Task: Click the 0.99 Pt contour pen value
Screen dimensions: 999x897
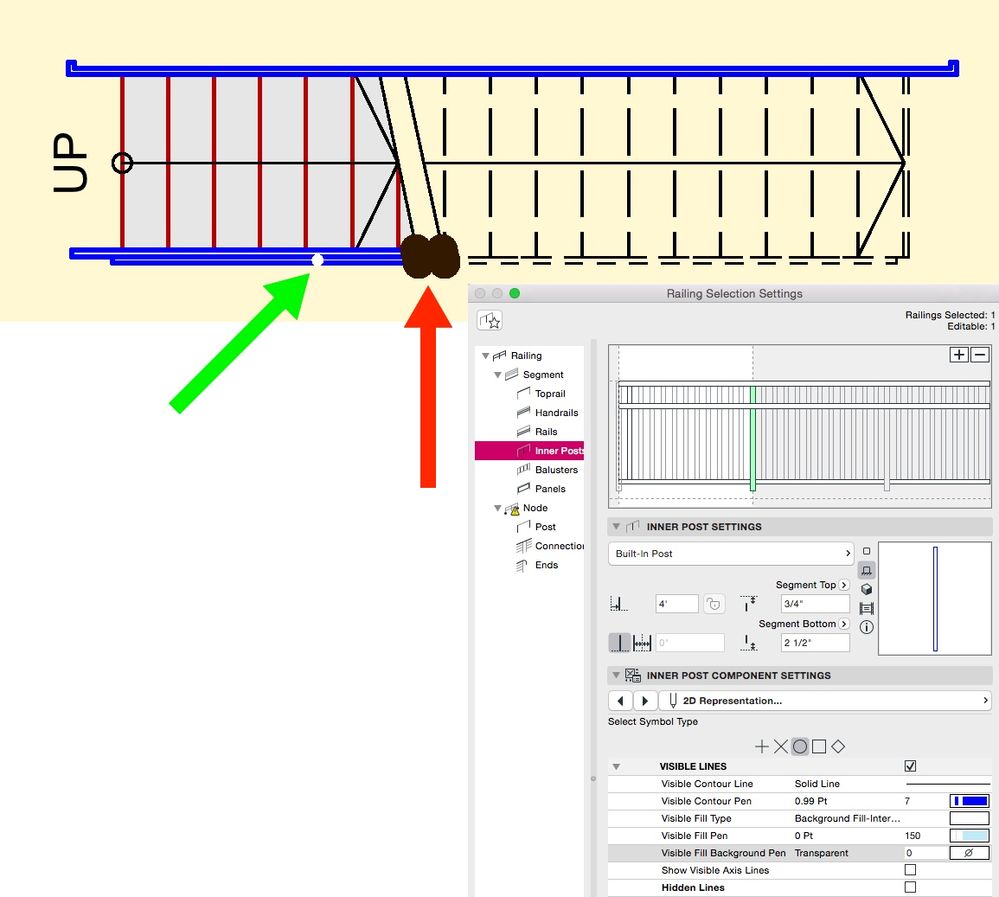Action: (810, 801)
